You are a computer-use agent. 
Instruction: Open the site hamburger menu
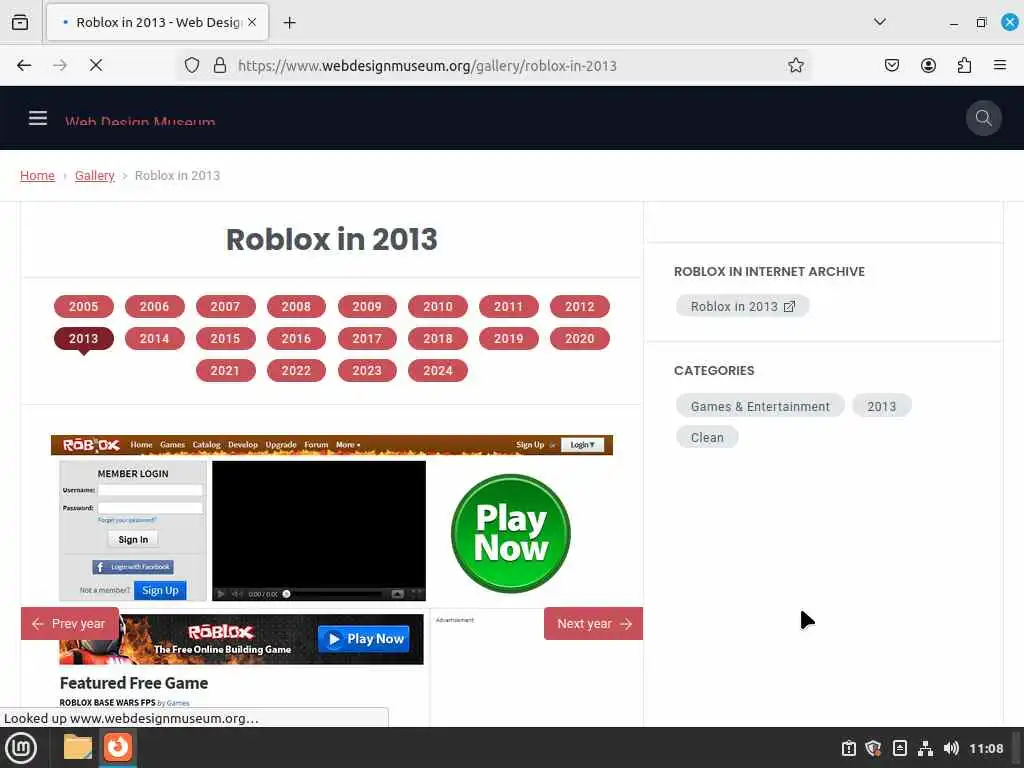click(38, 118)
